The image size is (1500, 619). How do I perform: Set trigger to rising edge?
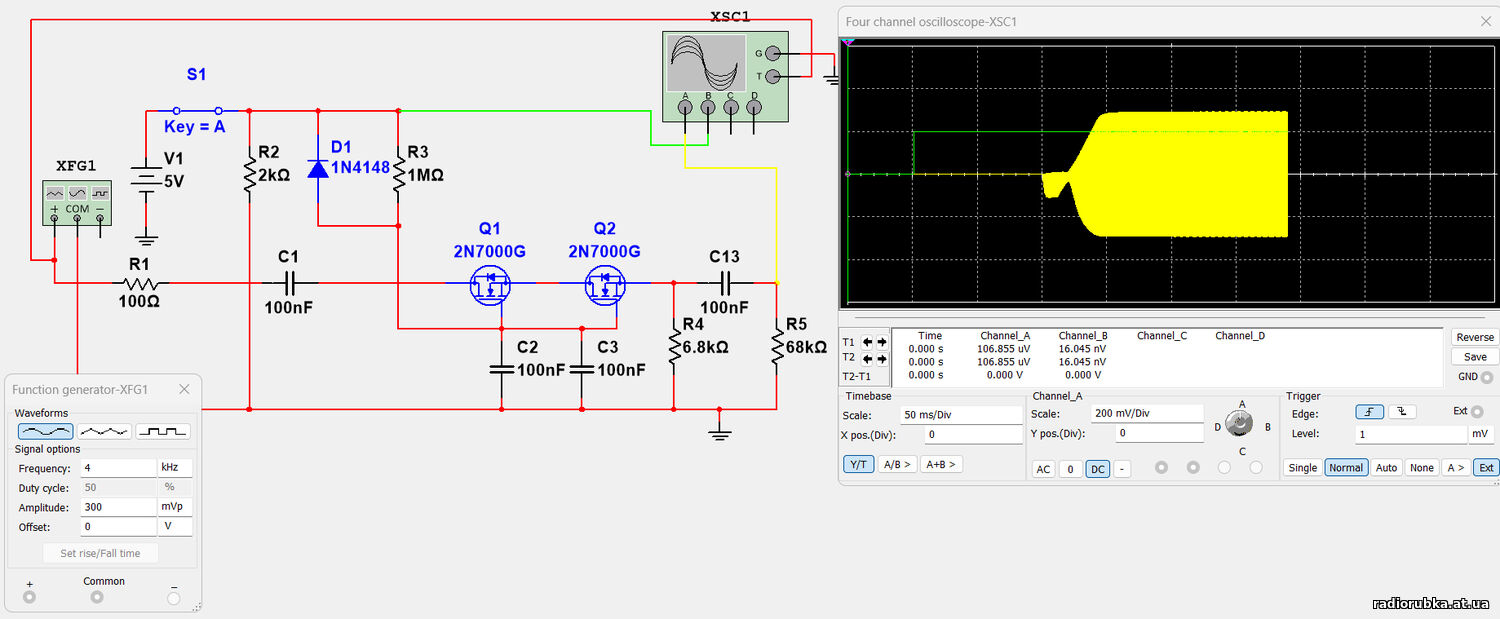point(1369,412)
